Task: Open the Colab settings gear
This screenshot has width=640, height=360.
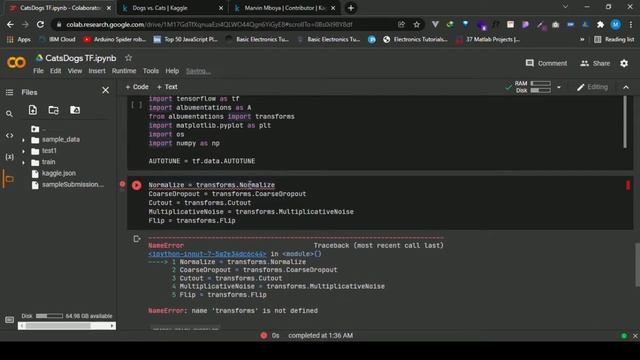Action: pyautogui.click(x=624, y=63)
